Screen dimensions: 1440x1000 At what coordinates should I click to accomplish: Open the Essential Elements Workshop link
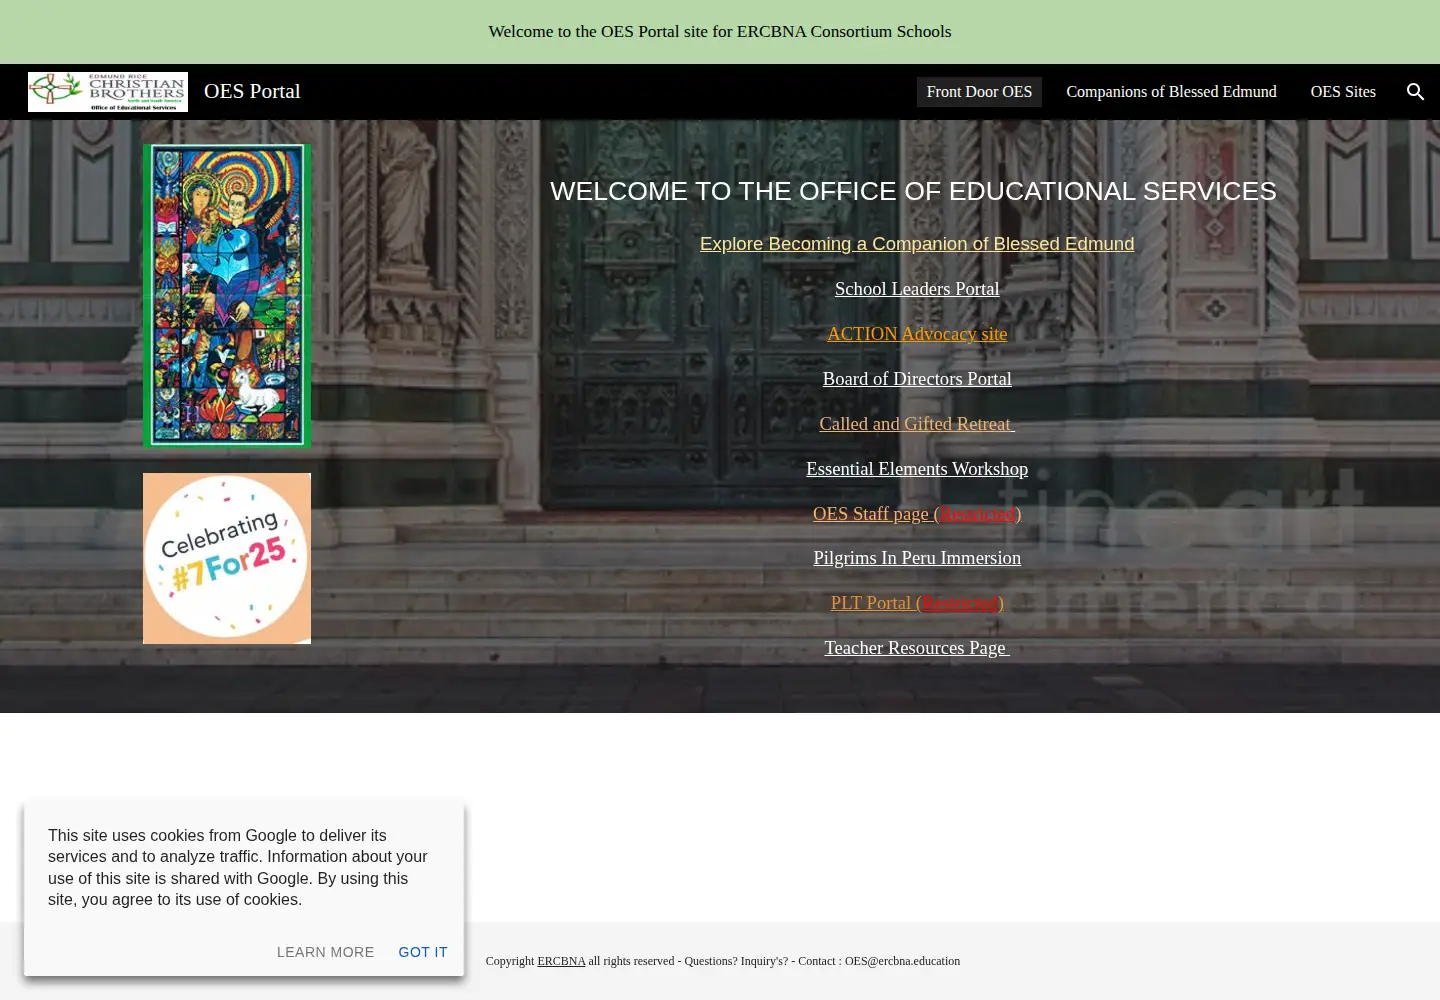tap(917, 469)
